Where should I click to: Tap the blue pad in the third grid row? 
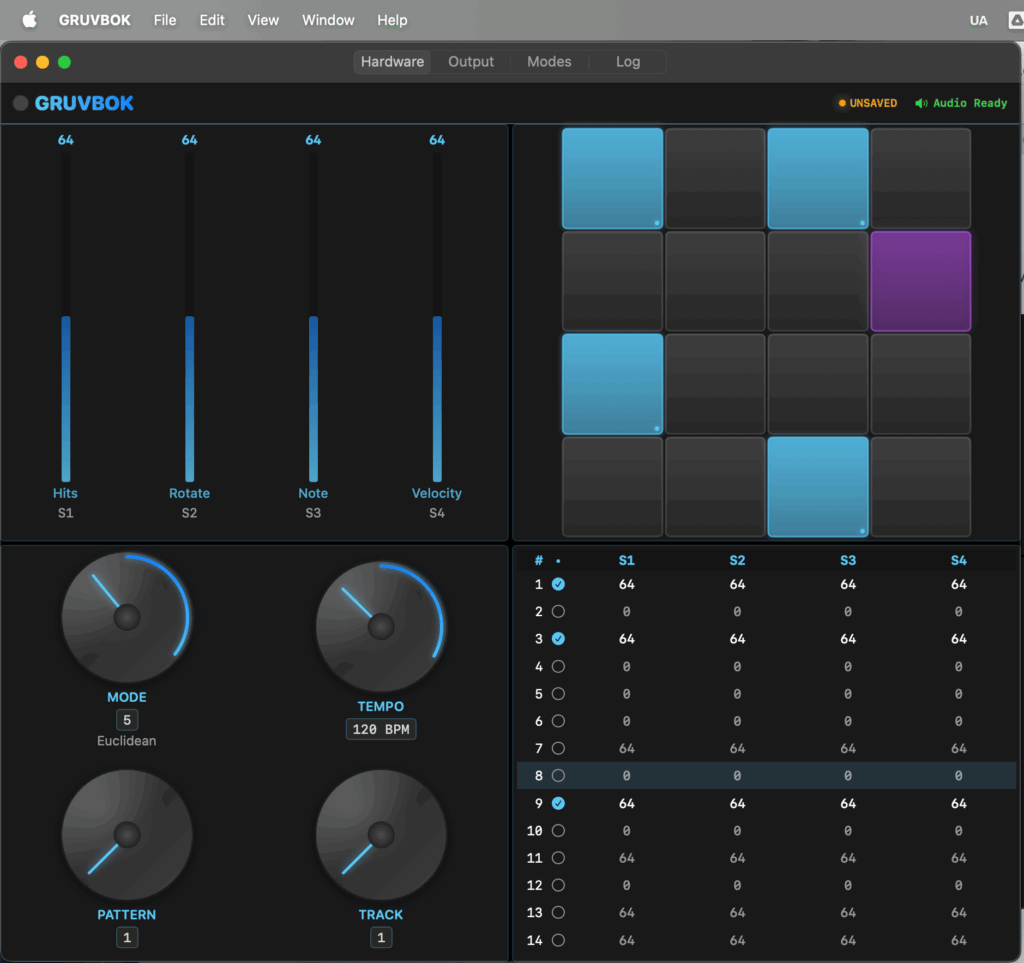[x=611, y=384]
